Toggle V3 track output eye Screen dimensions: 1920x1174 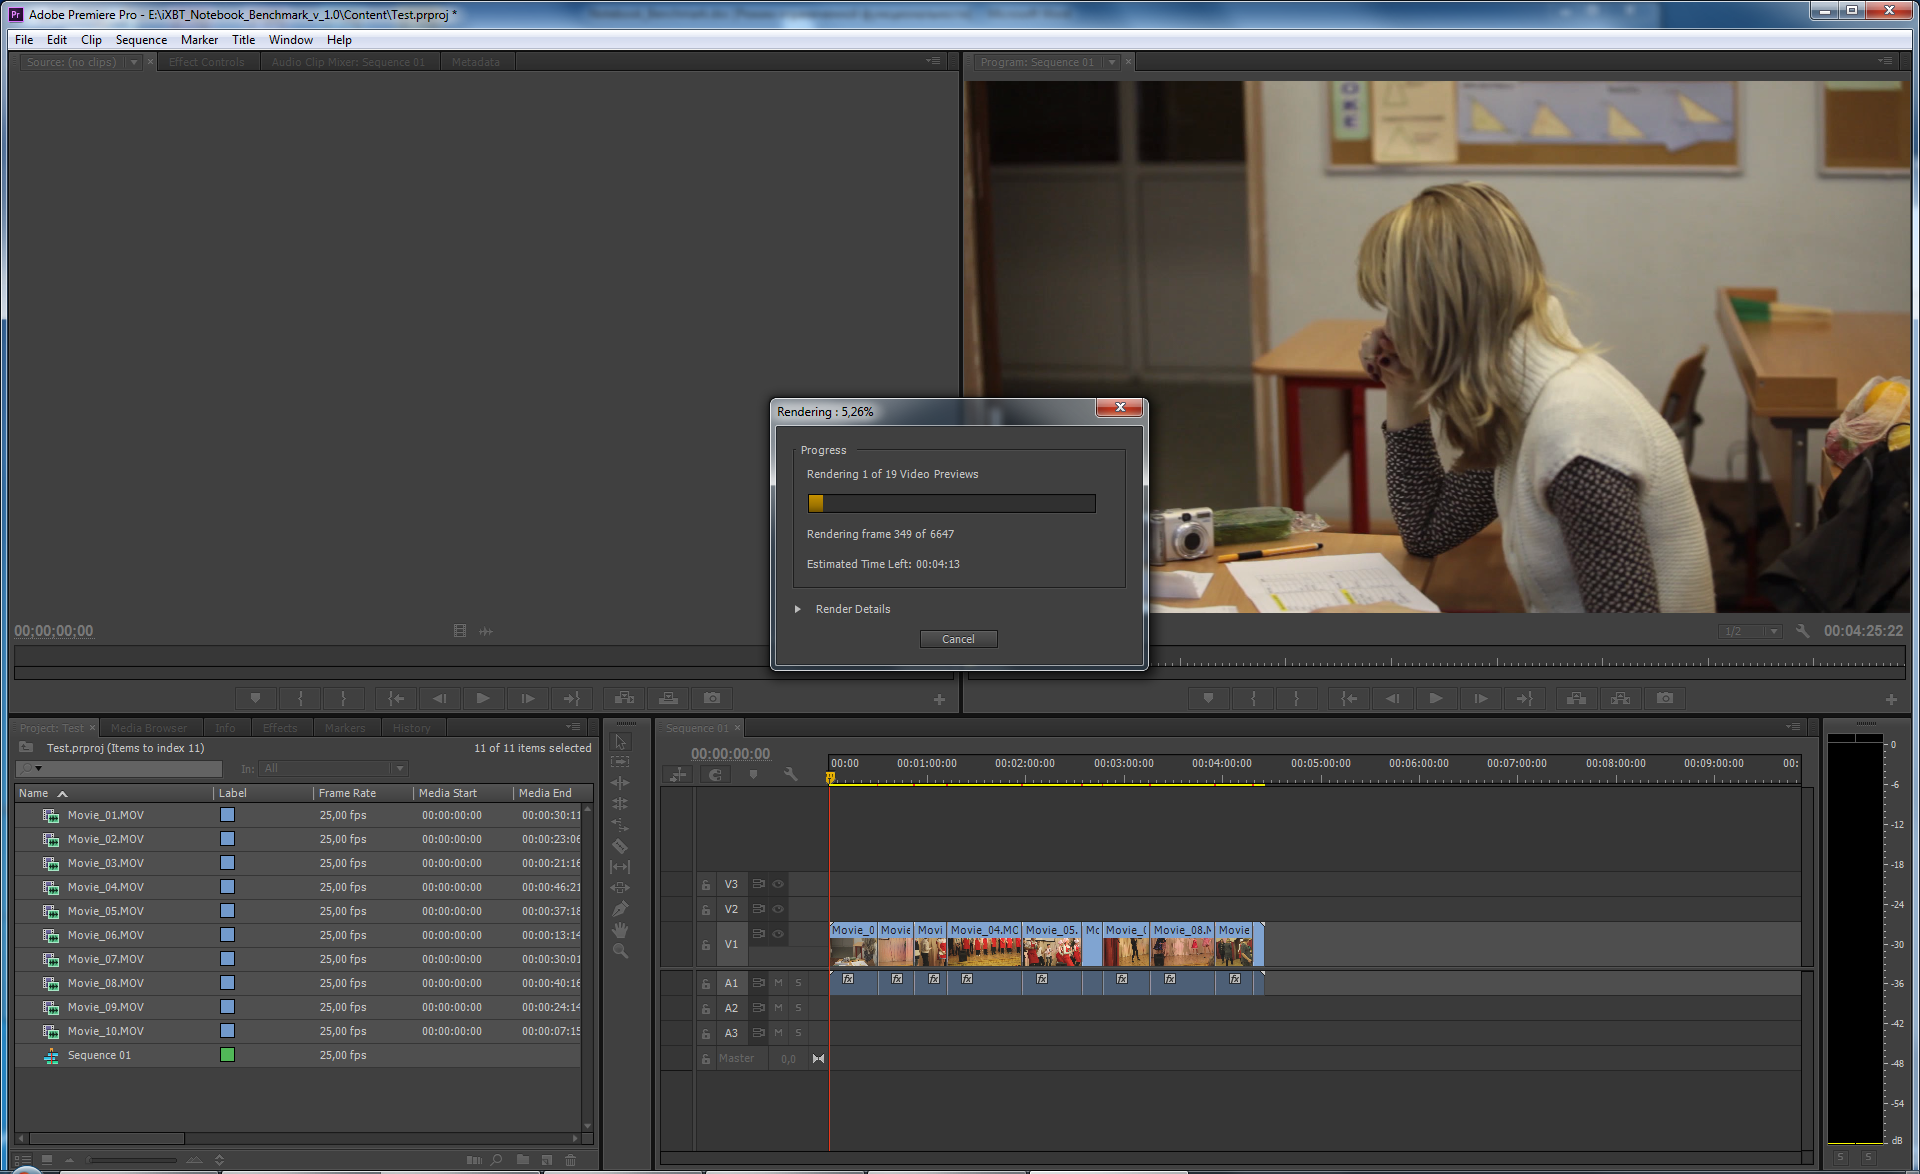tap(778, 884)
